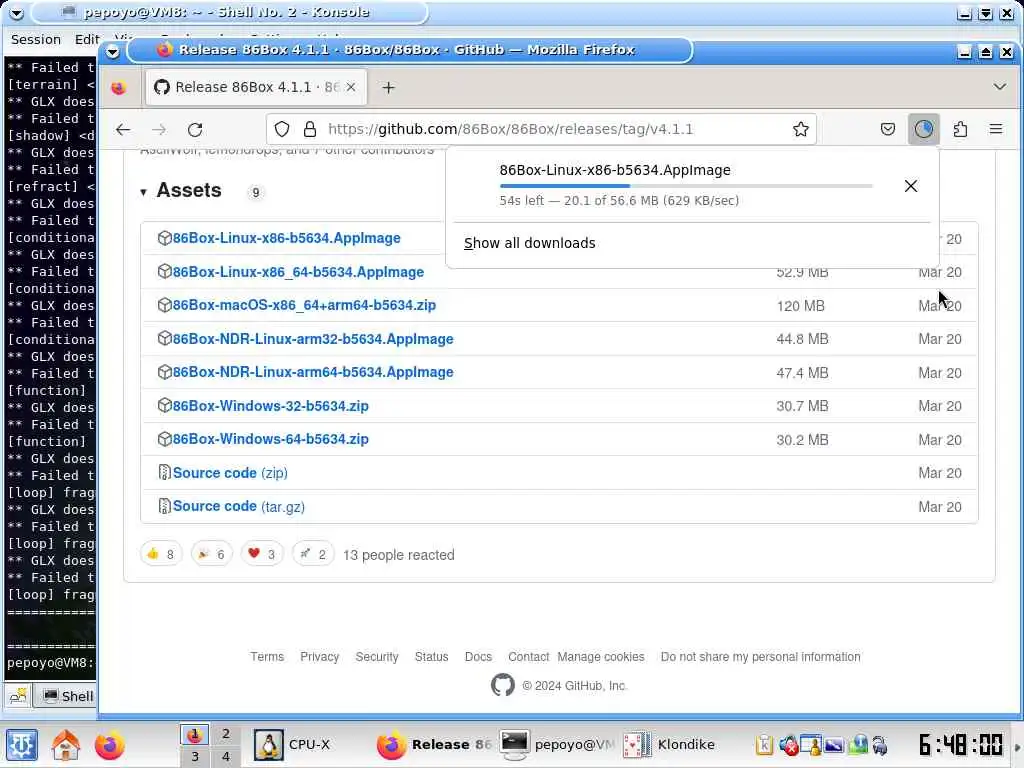Switch to virtual desktop 4
The height and width of the screenshot is (768, 1024).
pyautogui.click(x=225, y=757)
